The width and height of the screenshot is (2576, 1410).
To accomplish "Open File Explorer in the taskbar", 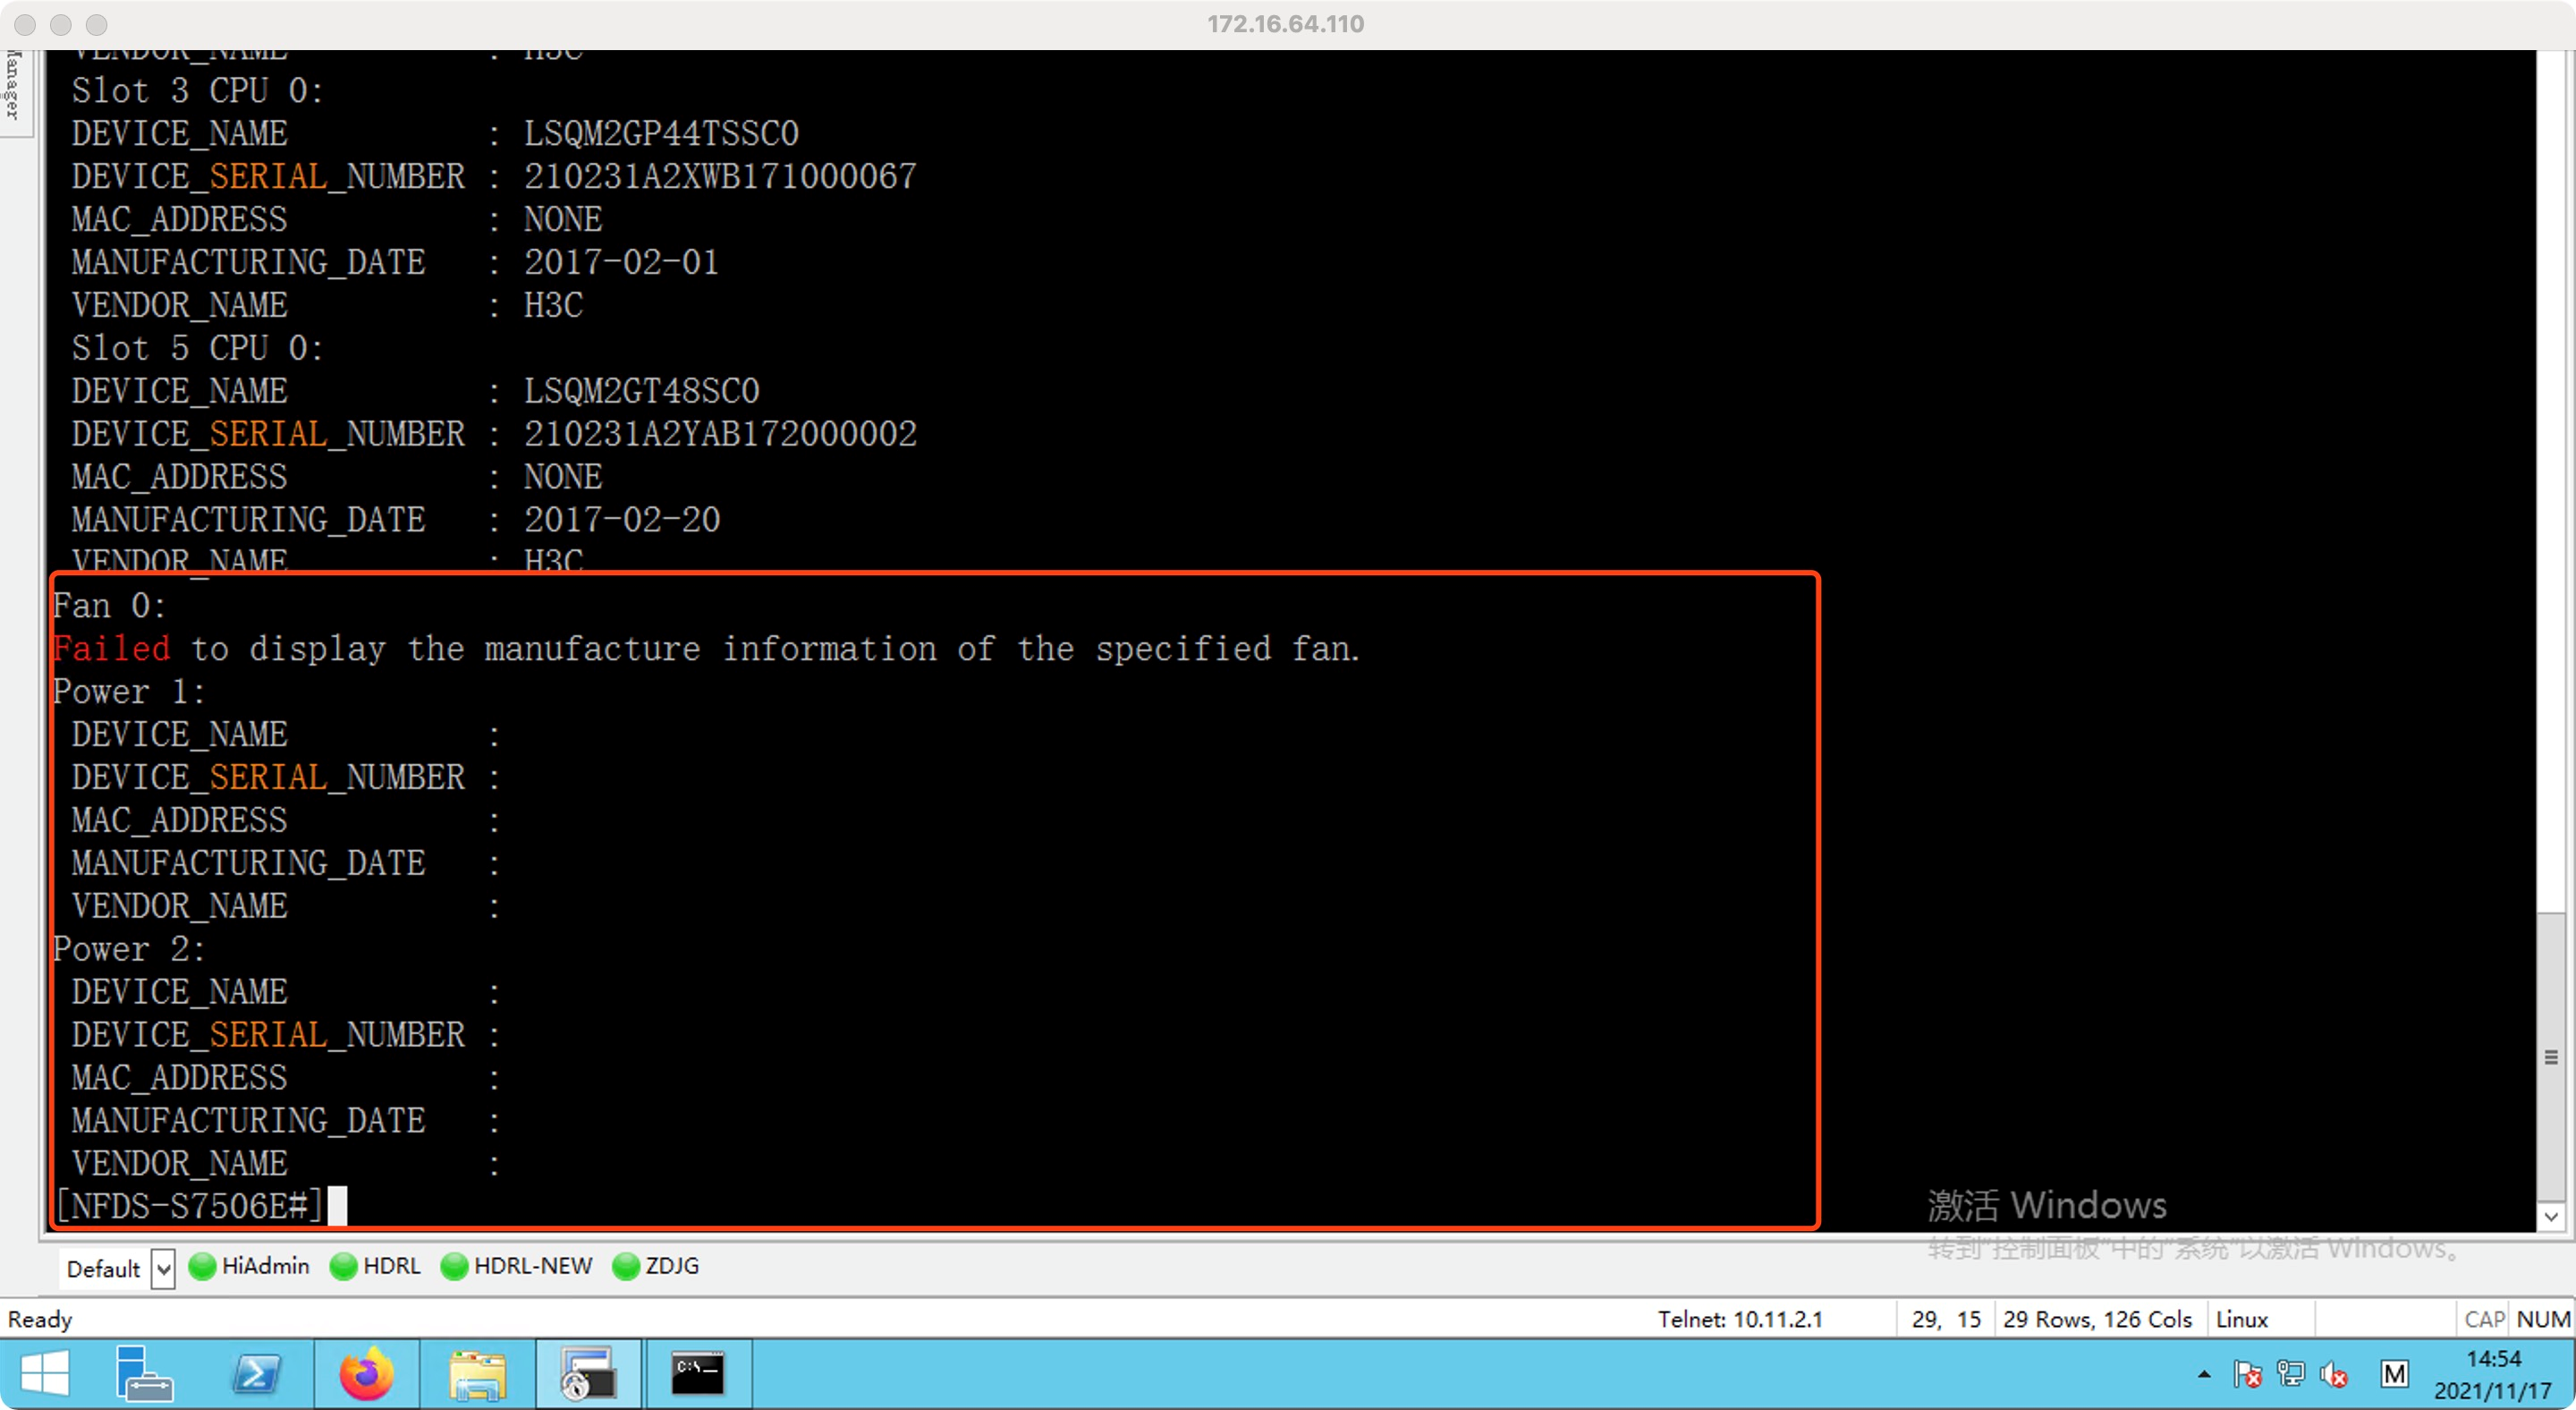I will pyautogui.click(x=477, y=1374).
